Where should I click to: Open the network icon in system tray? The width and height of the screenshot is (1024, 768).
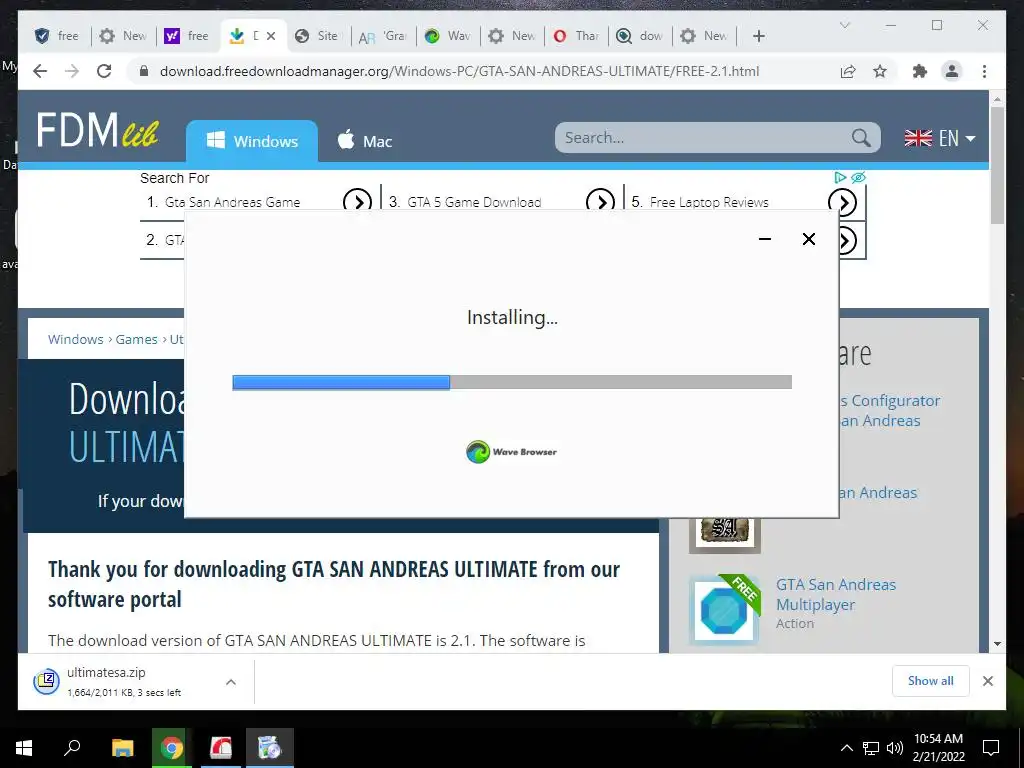click(x=871, y=748)
